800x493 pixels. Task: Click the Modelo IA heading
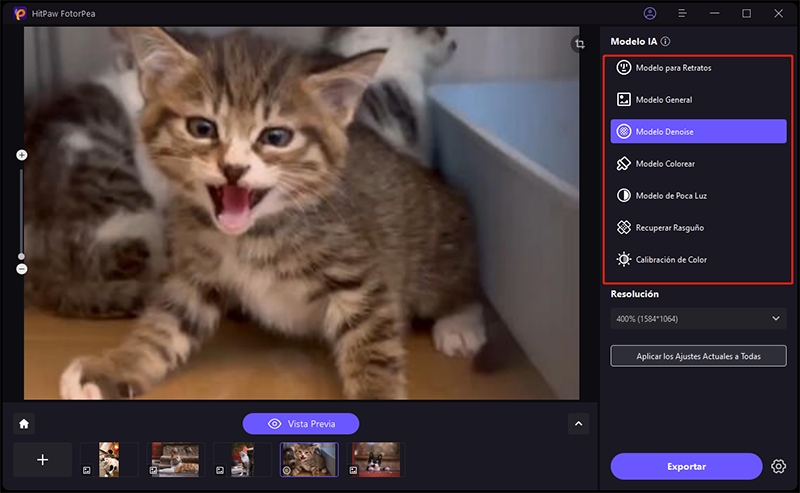pyautogui.click(x=634, y=41)
